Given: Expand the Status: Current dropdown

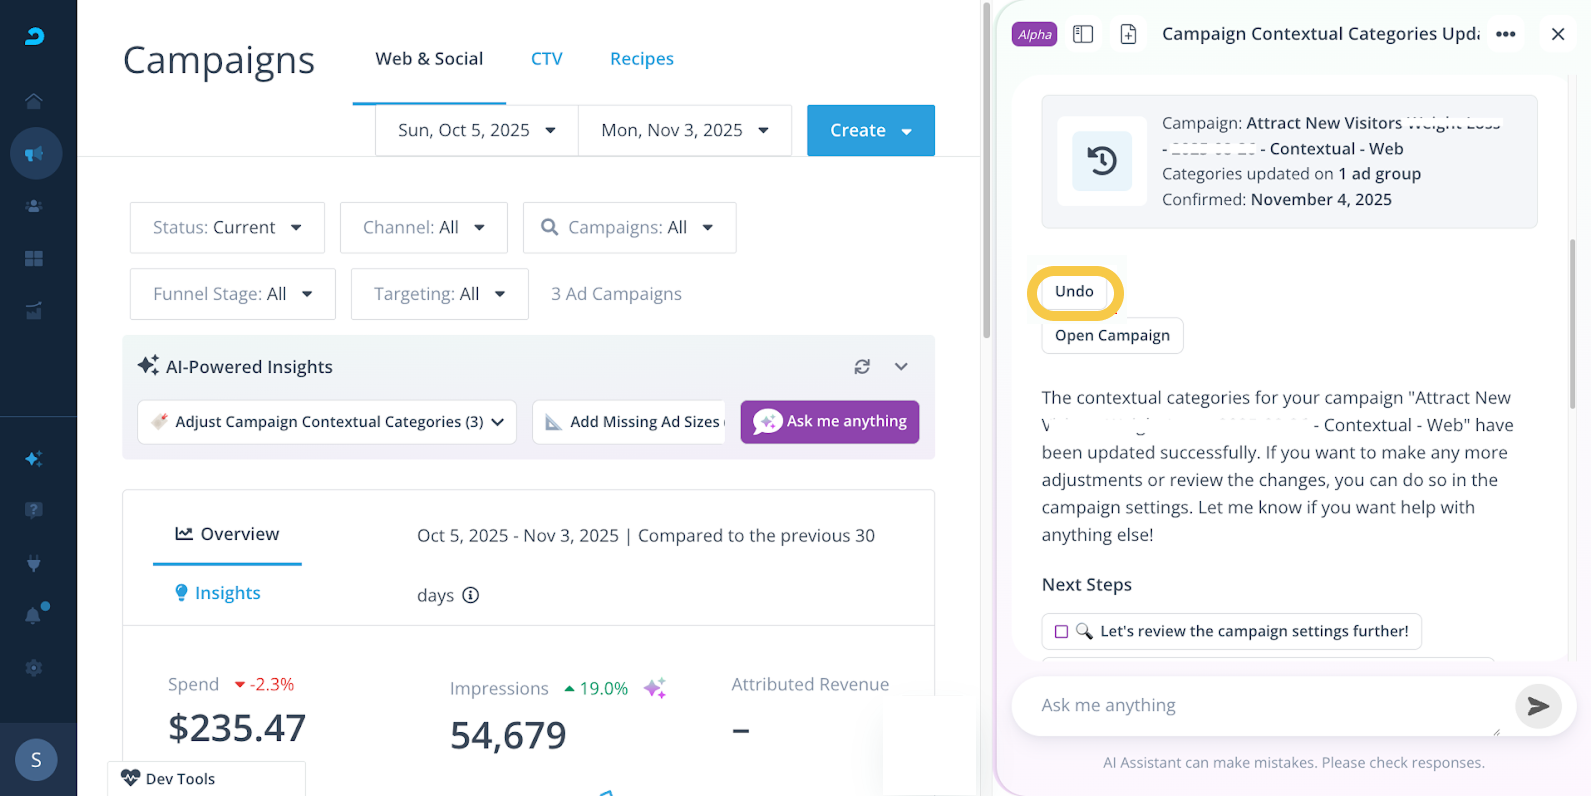Looking at the screenshot, I should [227, 228].
